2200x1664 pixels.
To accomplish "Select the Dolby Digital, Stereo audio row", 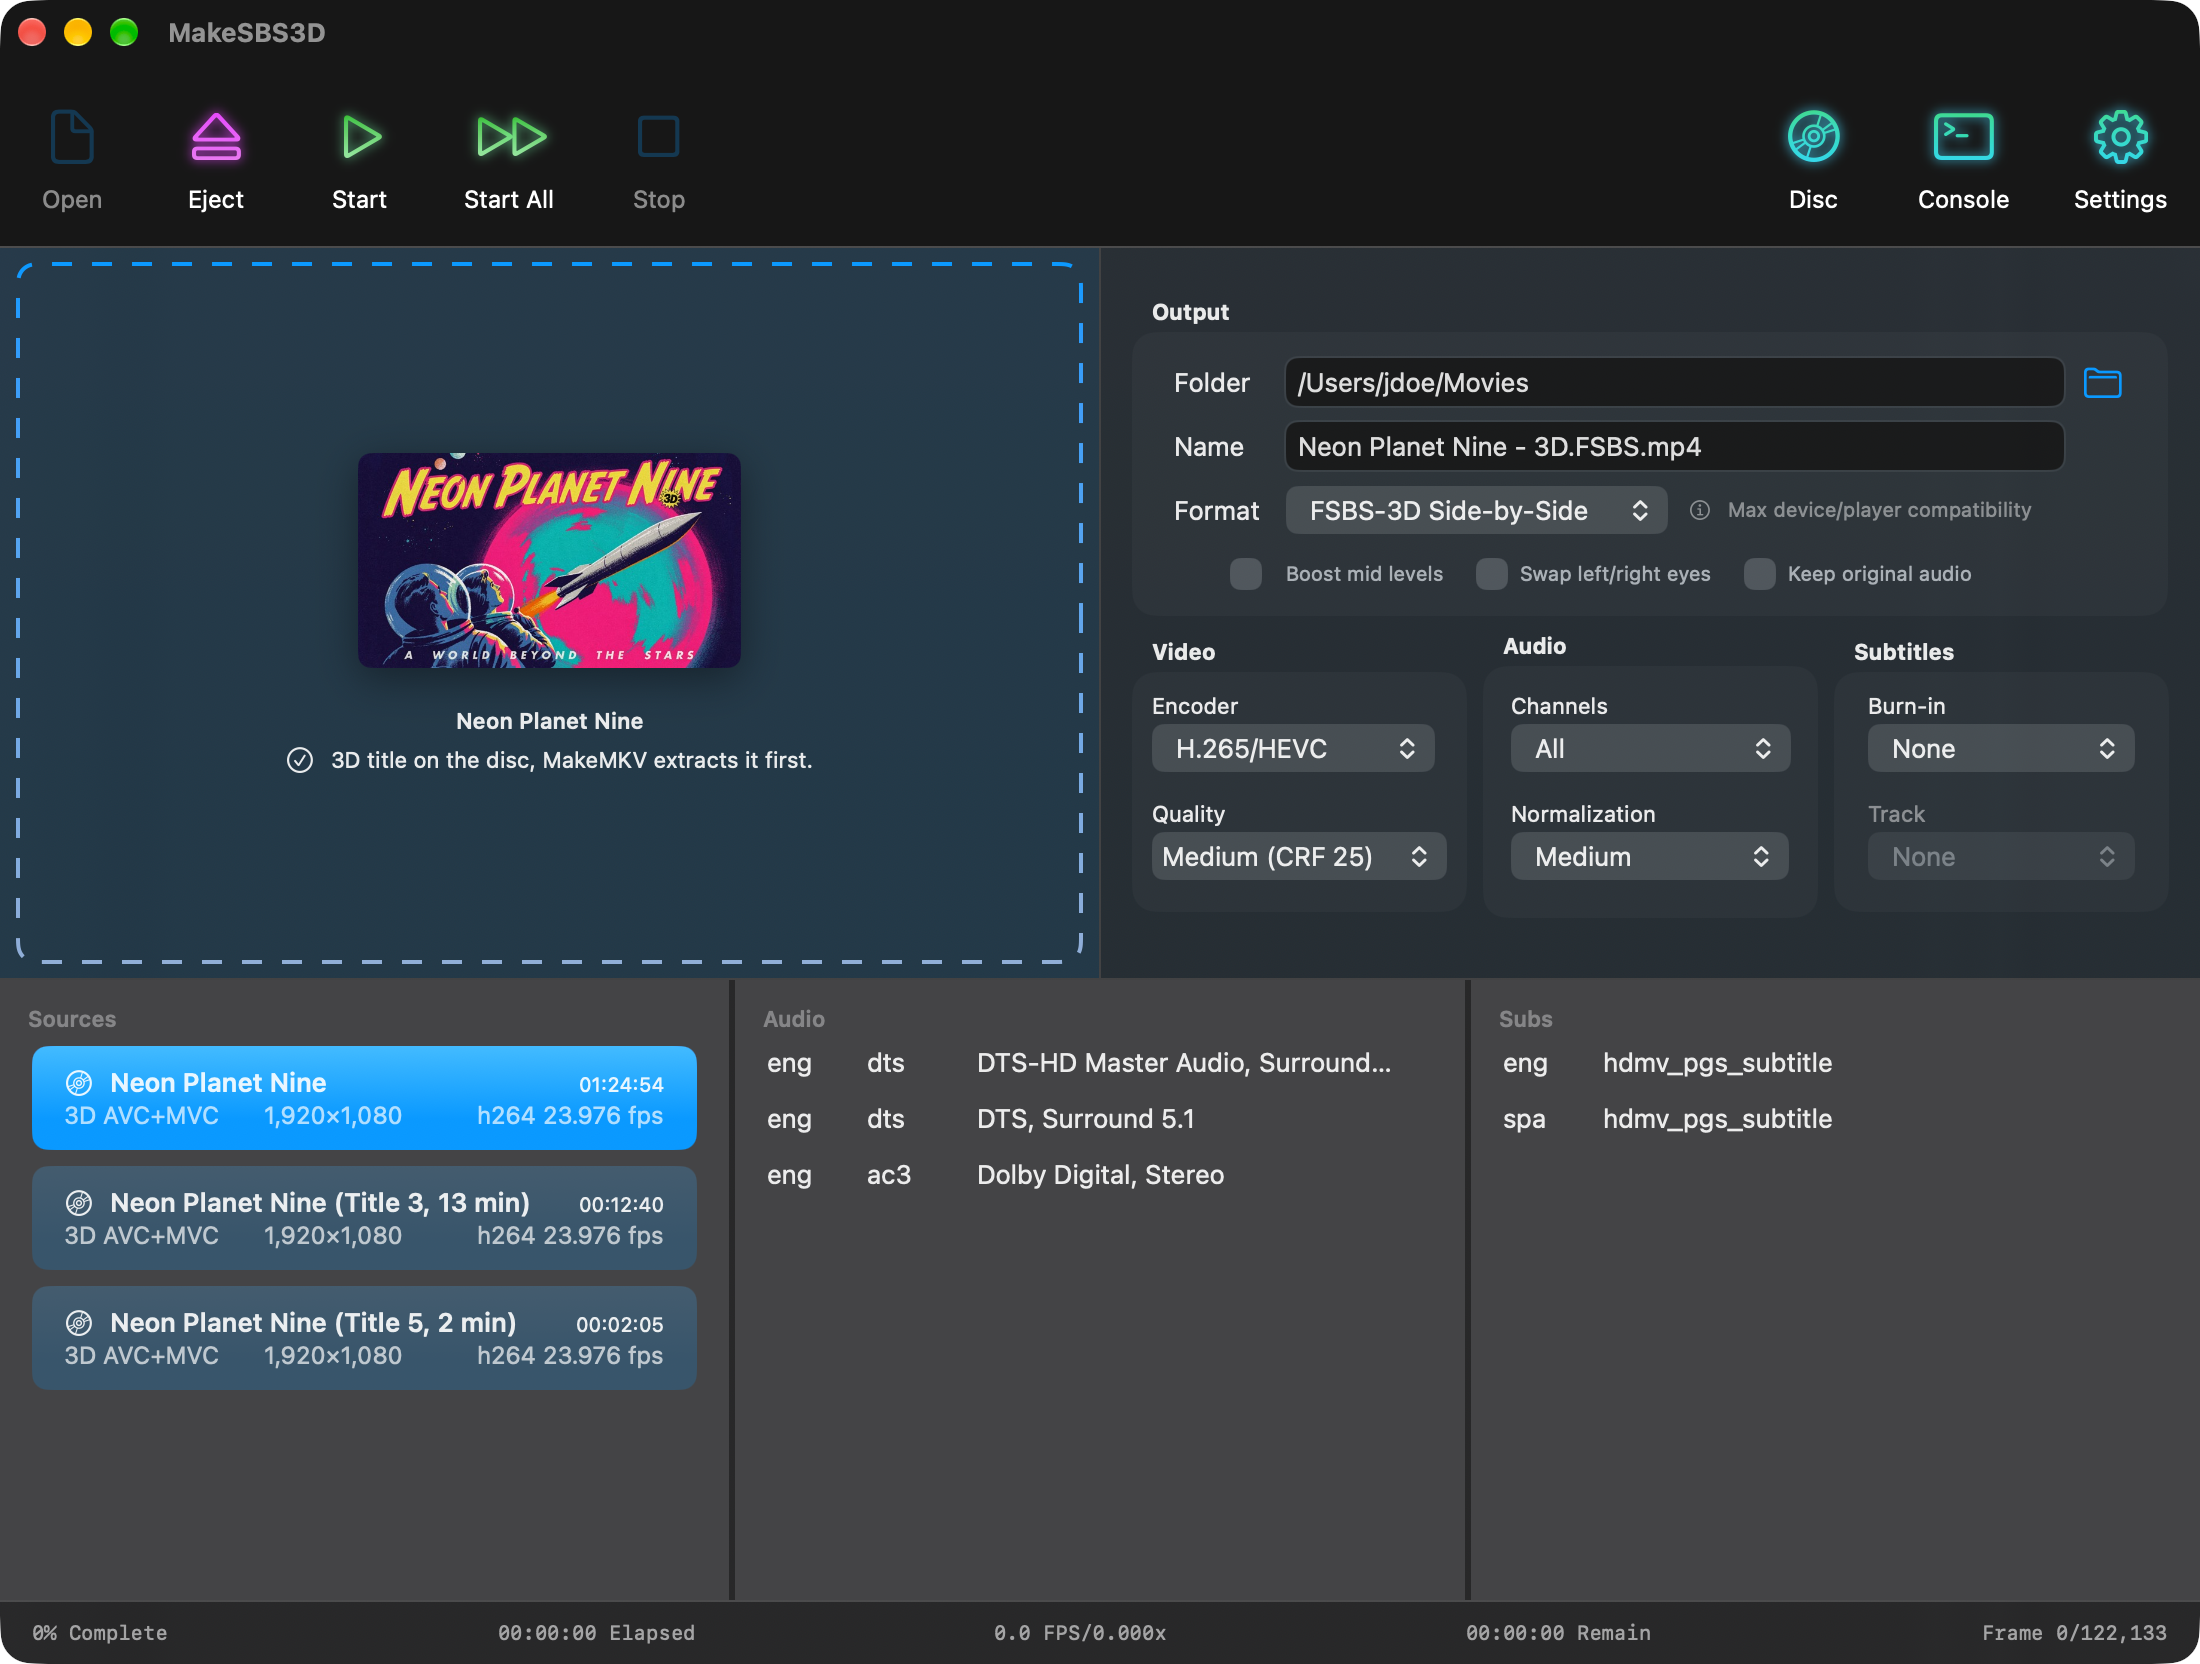I will point(1098,1175).
